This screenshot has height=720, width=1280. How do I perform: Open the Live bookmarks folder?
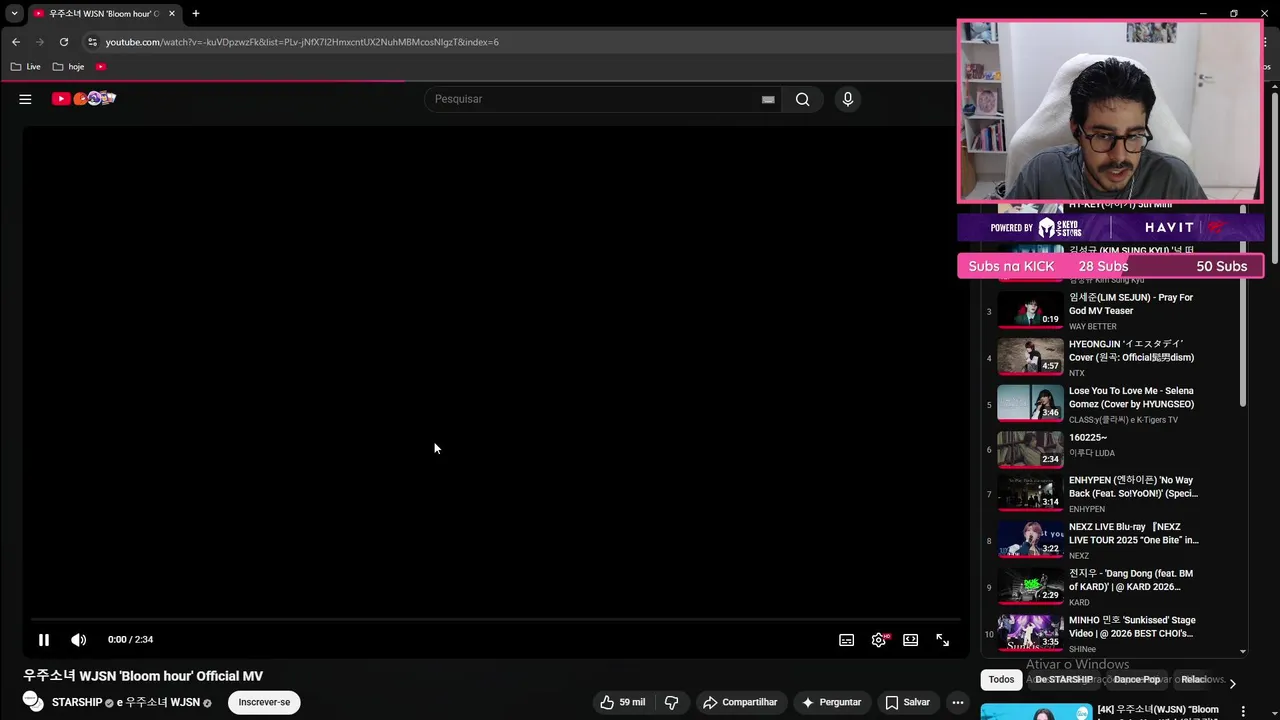click(26, 67)
